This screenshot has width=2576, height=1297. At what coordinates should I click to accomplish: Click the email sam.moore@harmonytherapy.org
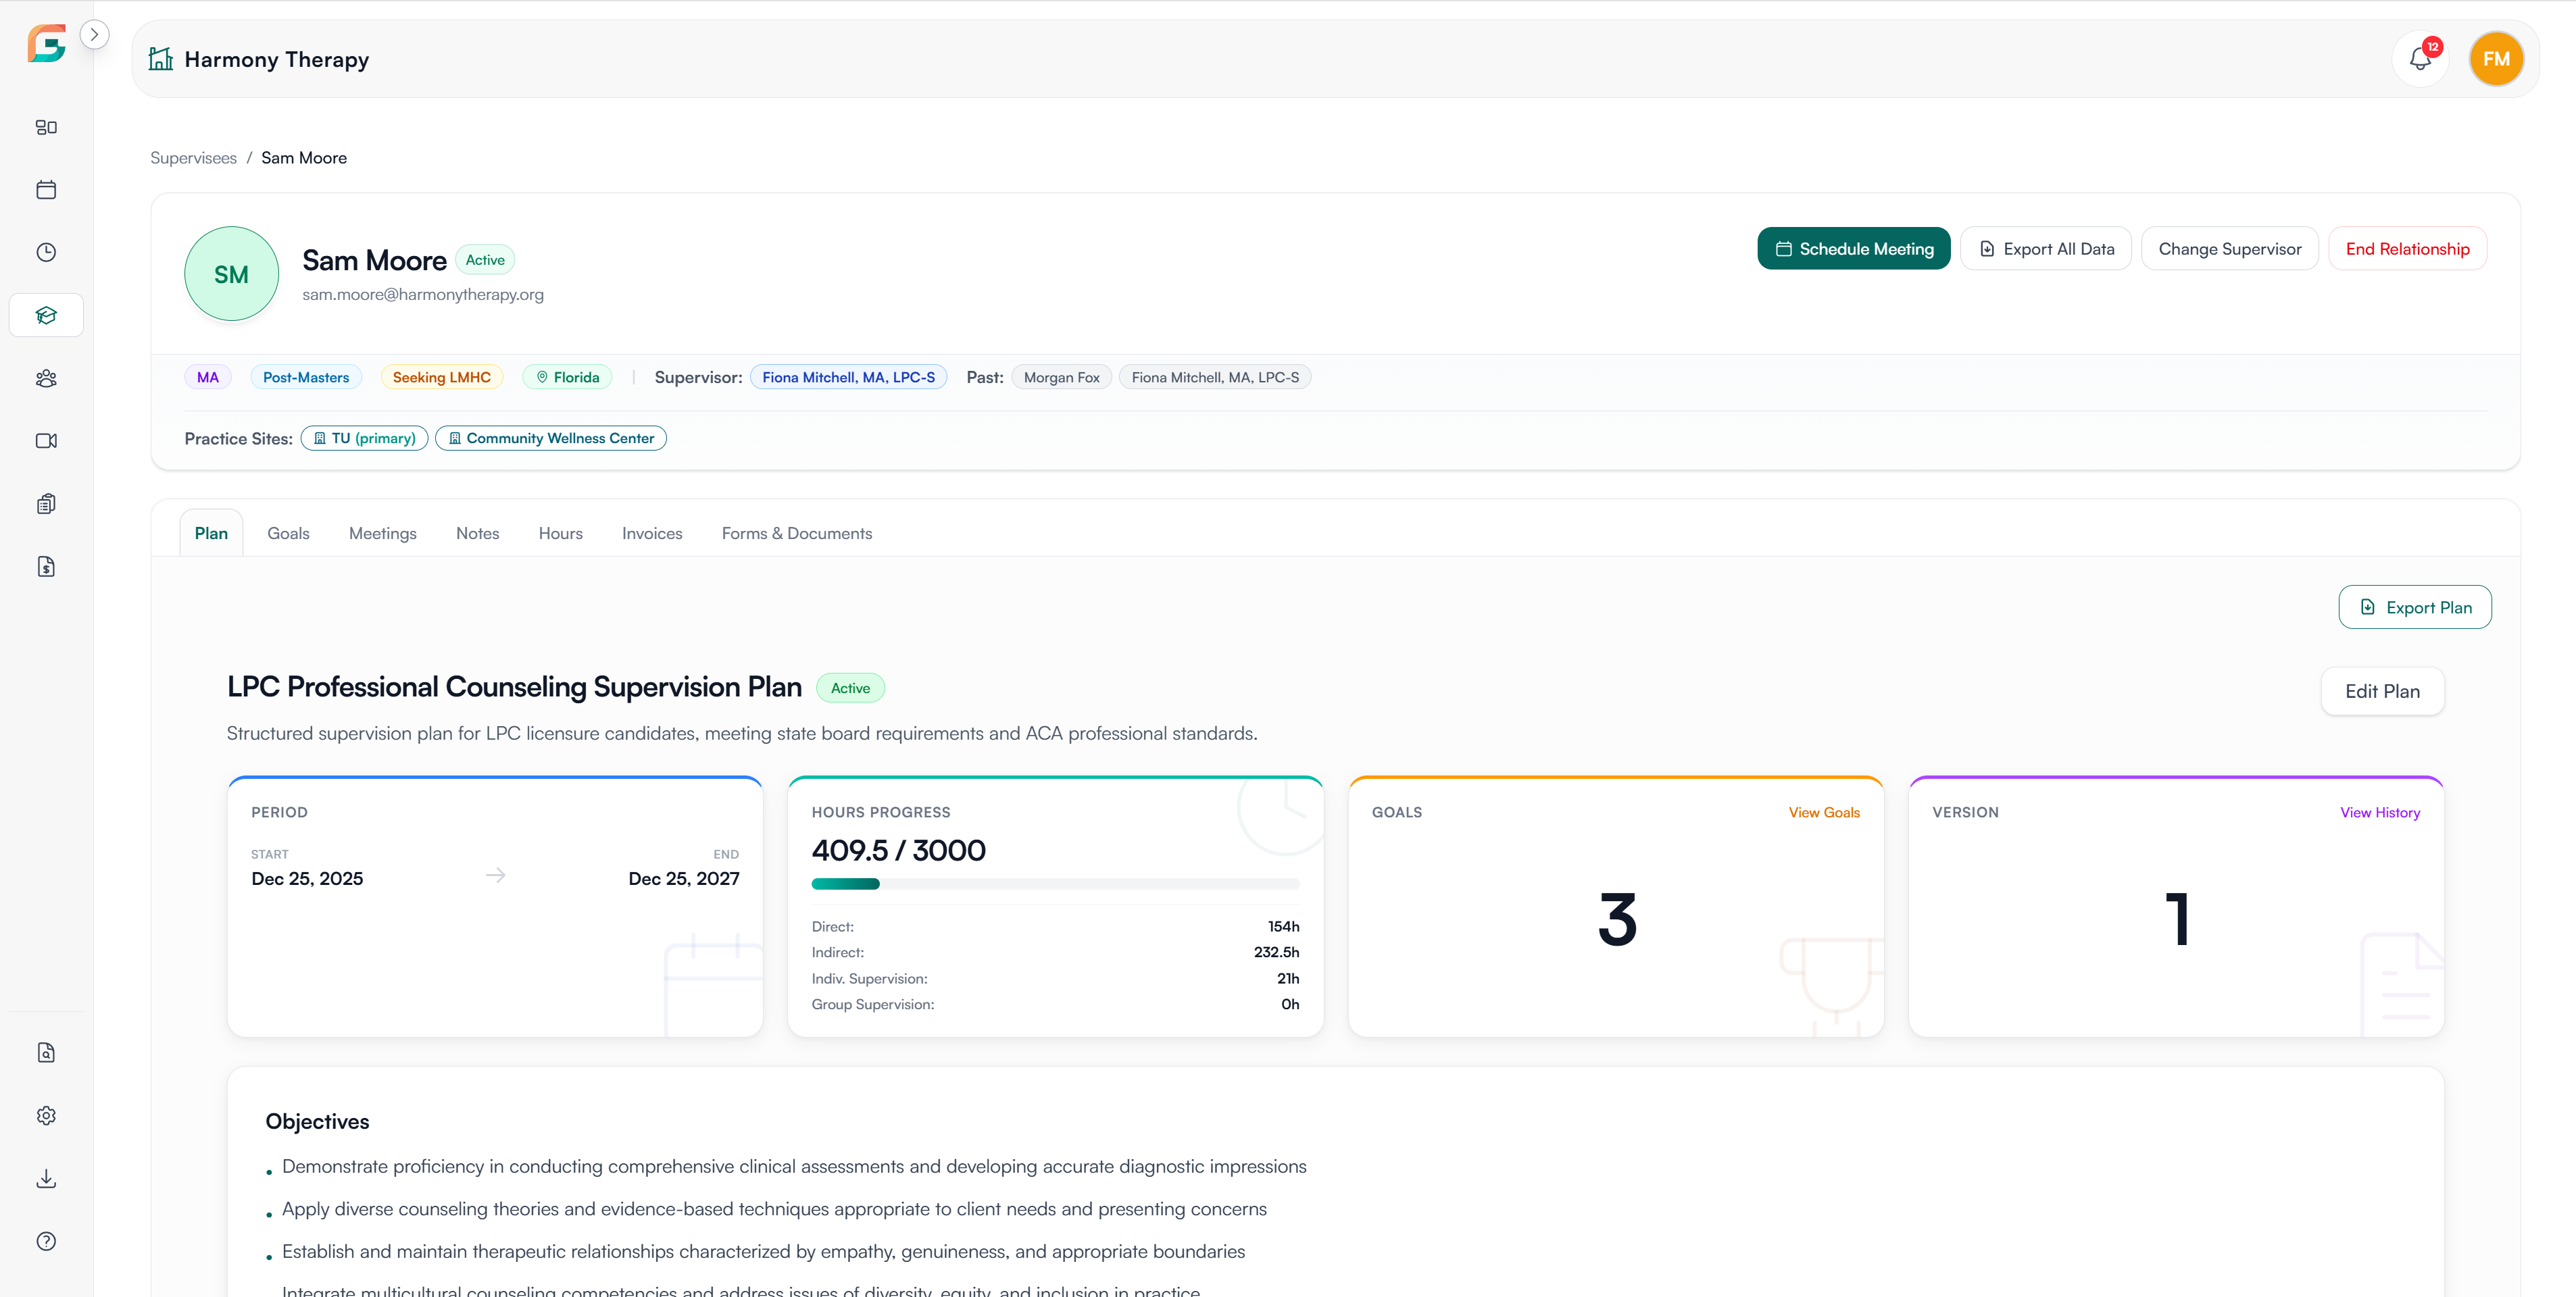[423, 294]
